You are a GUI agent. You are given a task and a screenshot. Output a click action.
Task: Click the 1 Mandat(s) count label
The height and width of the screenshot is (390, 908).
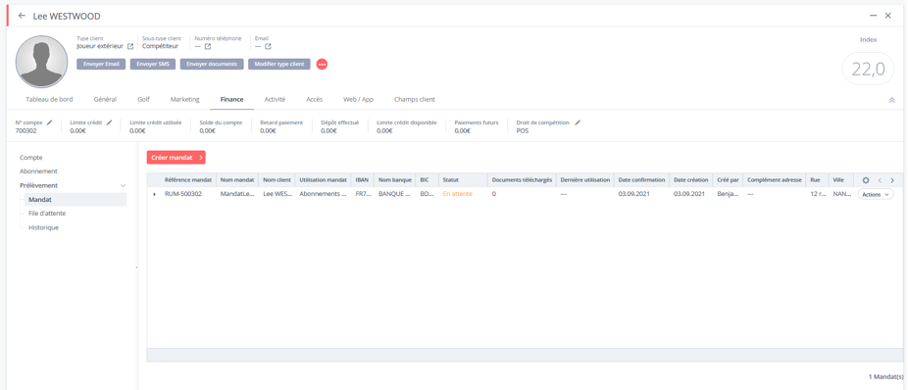(x=885, y=377)
